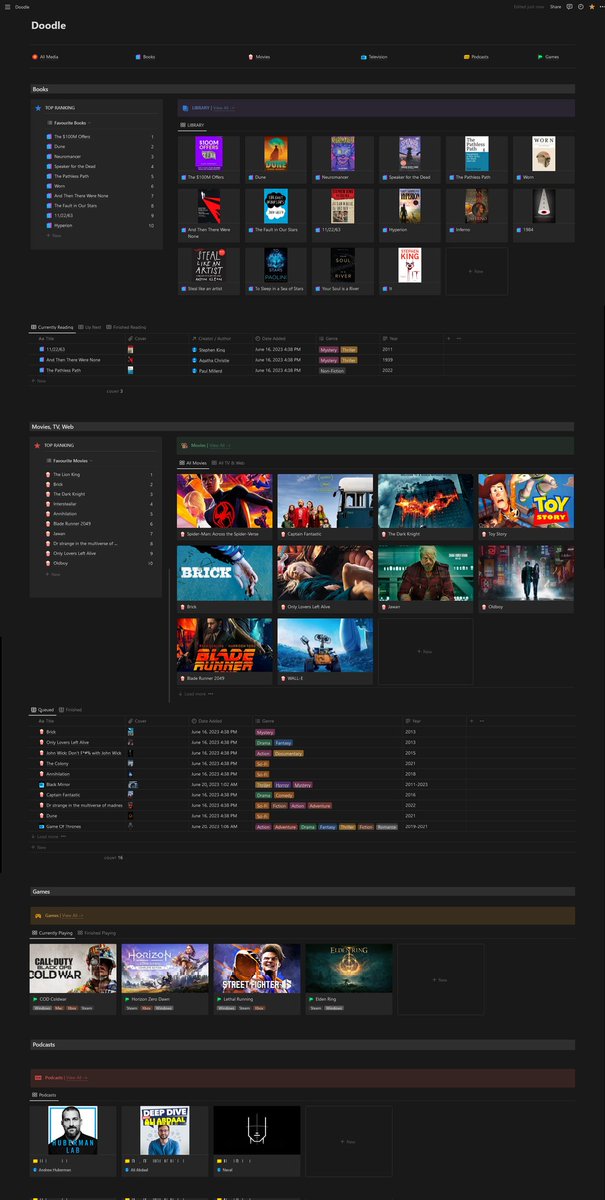Viewport: 605px width, 1200px height.
Task: Add a new book with the + New card
Action: (476, 270)
